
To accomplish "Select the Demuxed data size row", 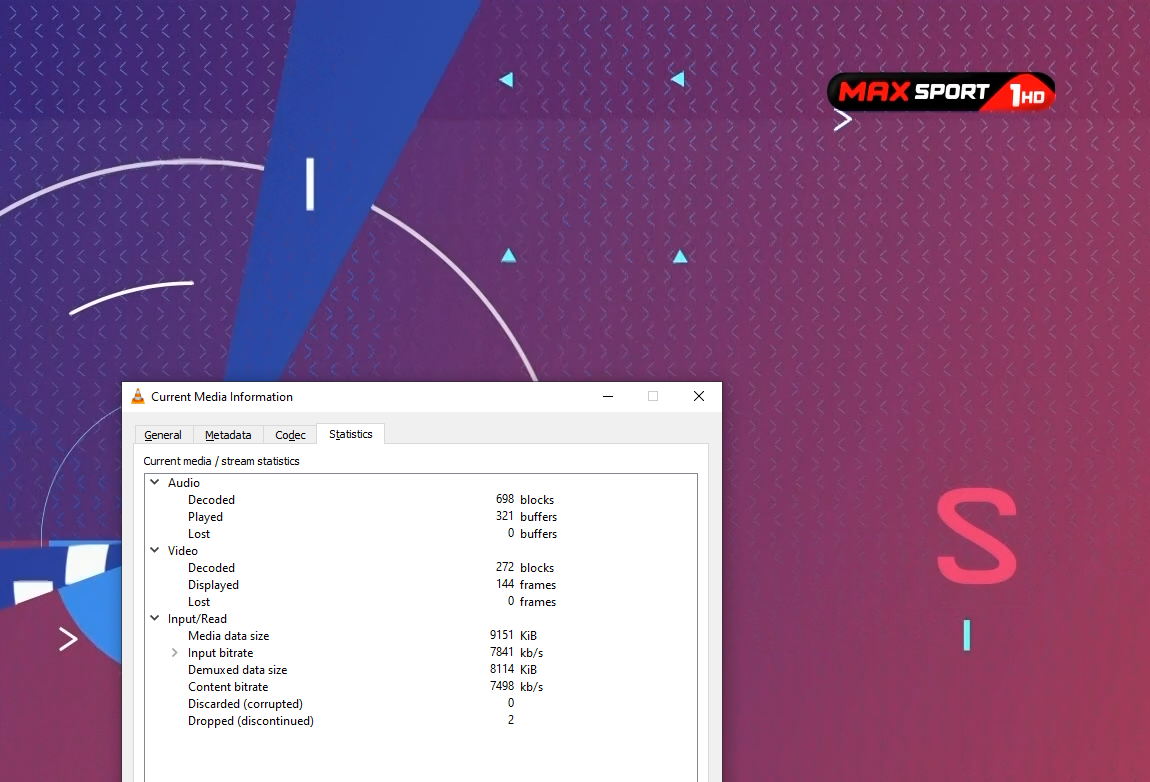I will pyautogui.click(x=421, y=670).
